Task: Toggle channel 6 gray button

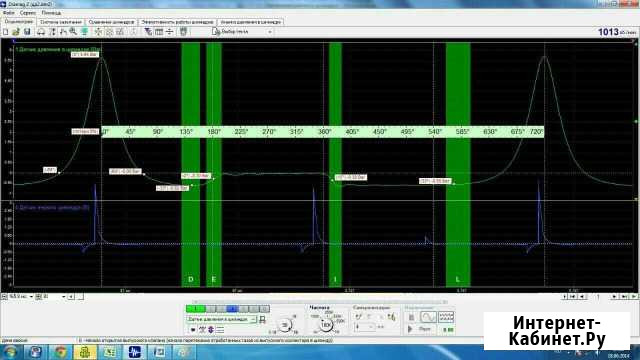Action: coord(243,309)
